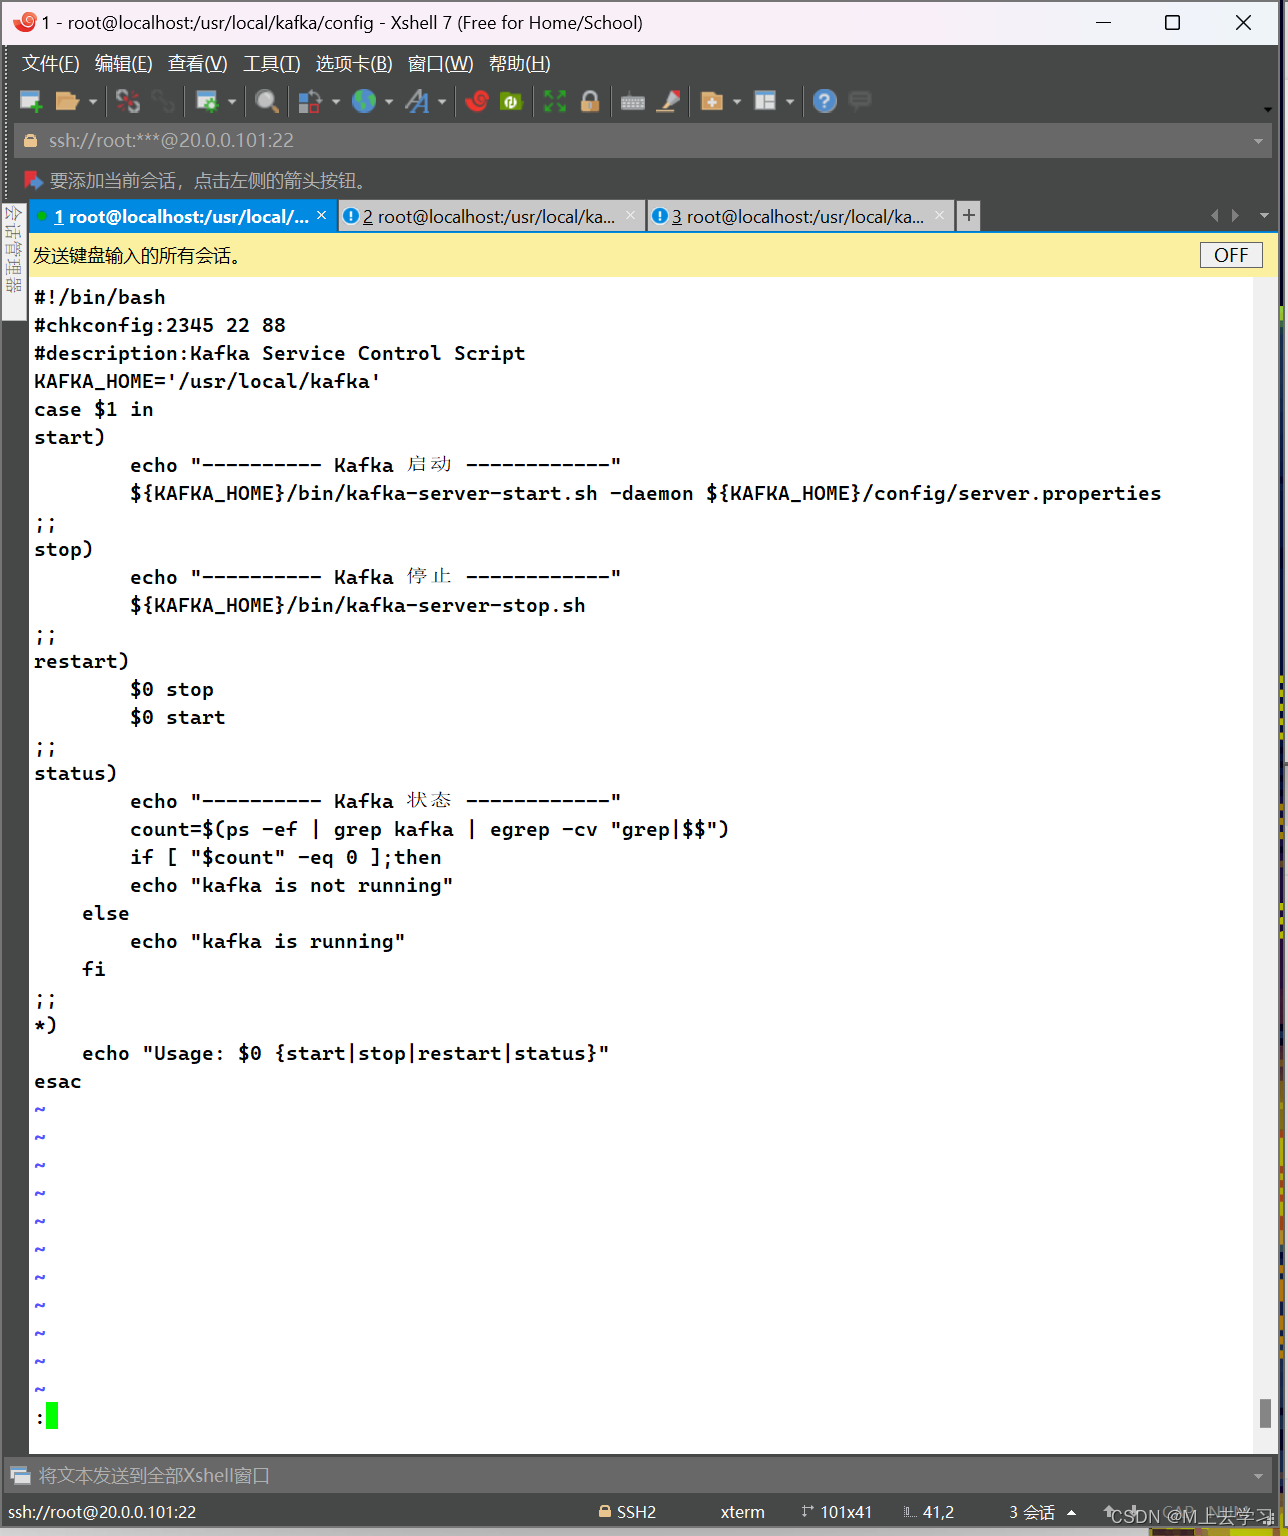Click the lock screen padlock icon
This screenshot has width=1288, height=1536.
pyautogui.click(x=590, y=101)
